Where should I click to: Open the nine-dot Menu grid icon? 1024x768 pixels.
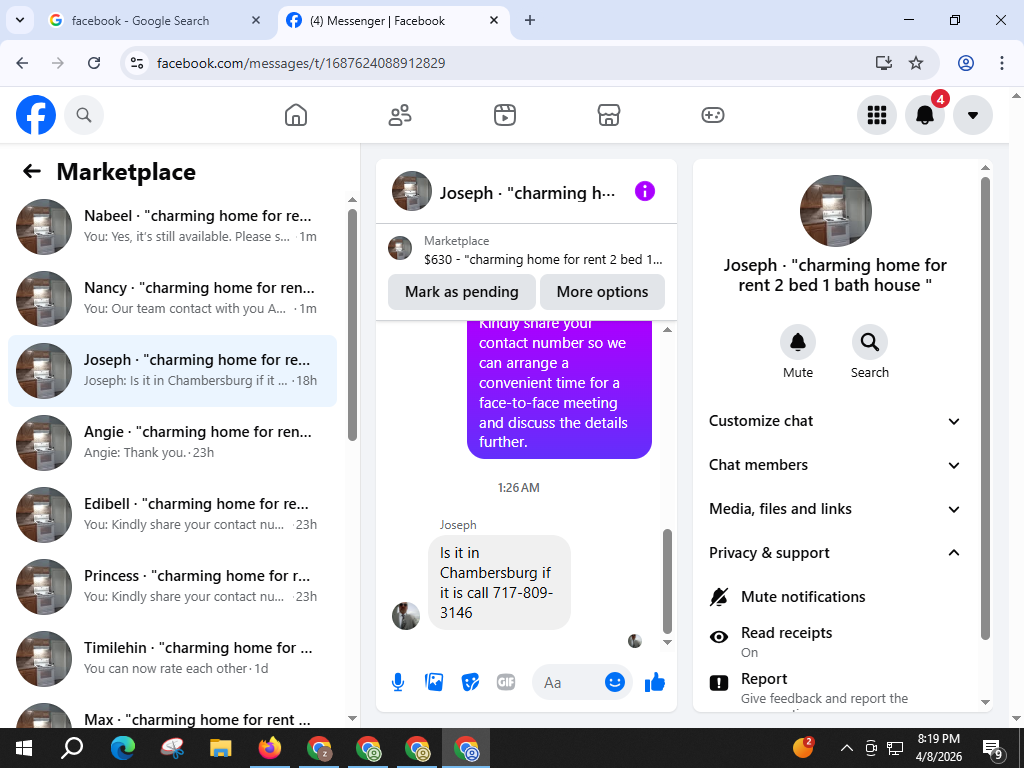[x=876, y=115]
